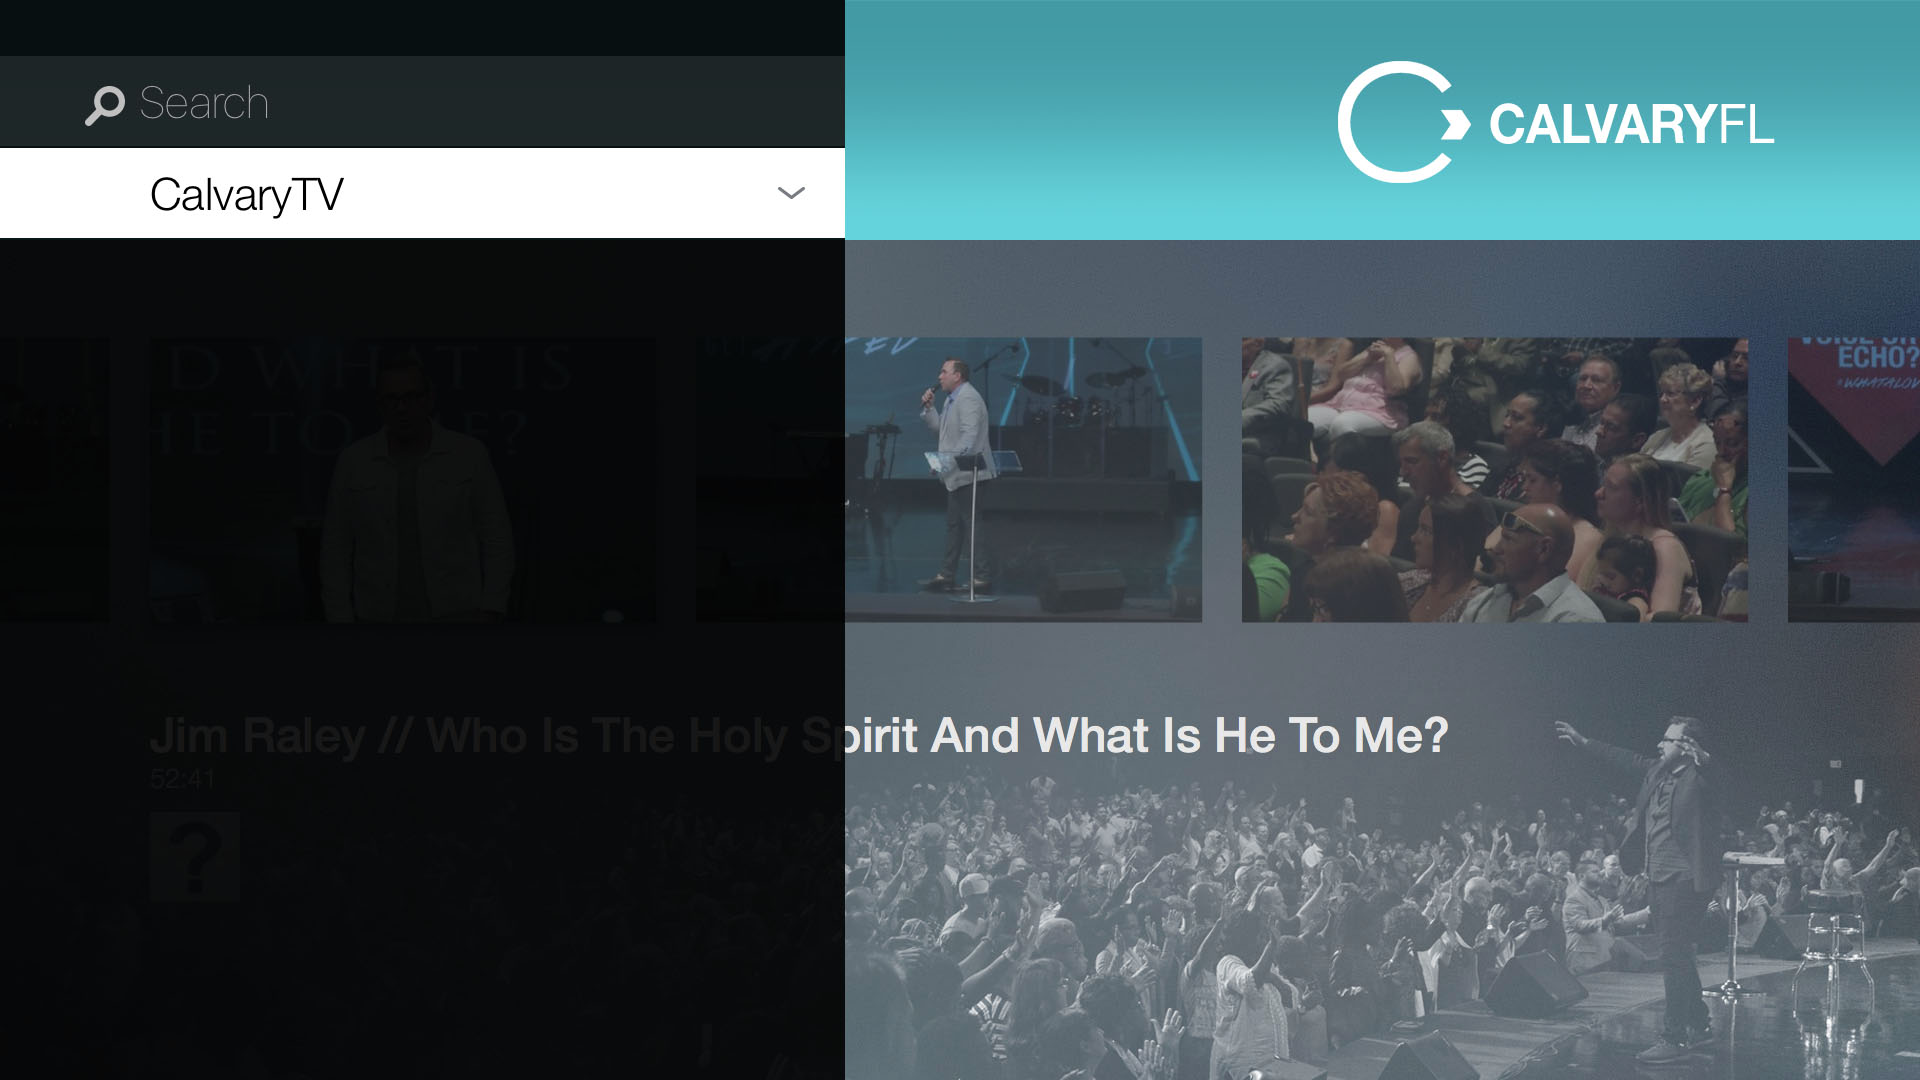Open the Search field
1920x1080 pixels.
[422, 102]
